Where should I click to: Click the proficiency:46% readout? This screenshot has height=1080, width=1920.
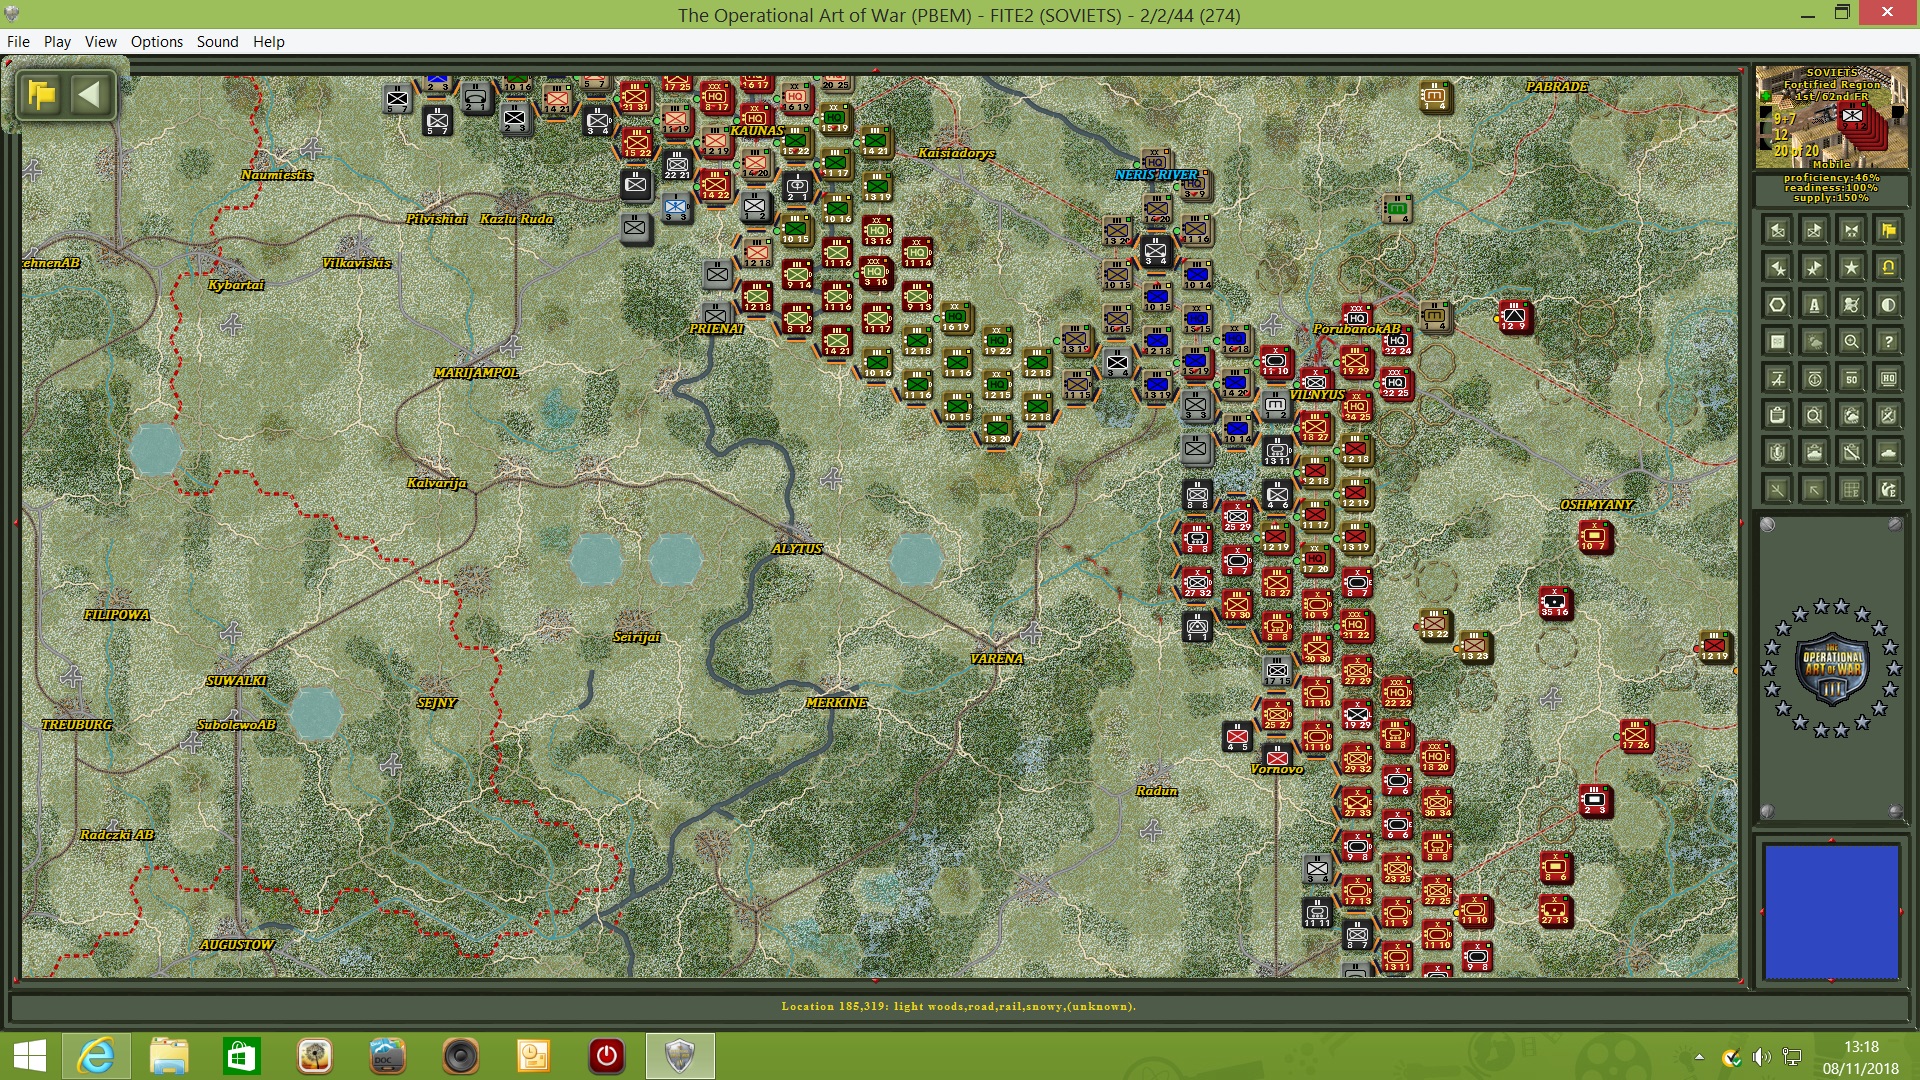[1832, 178]
